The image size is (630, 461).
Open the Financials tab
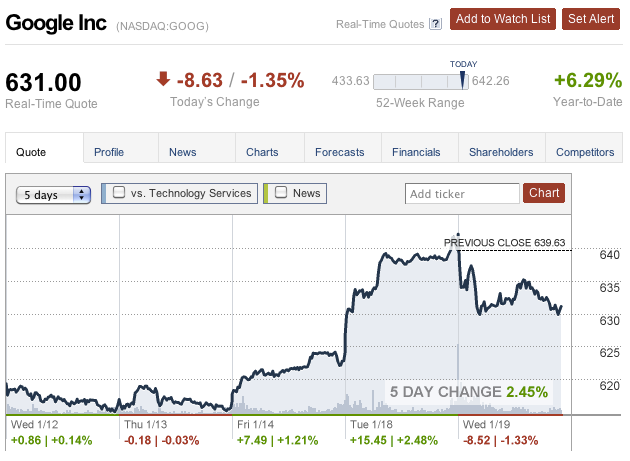click(416, 152)
